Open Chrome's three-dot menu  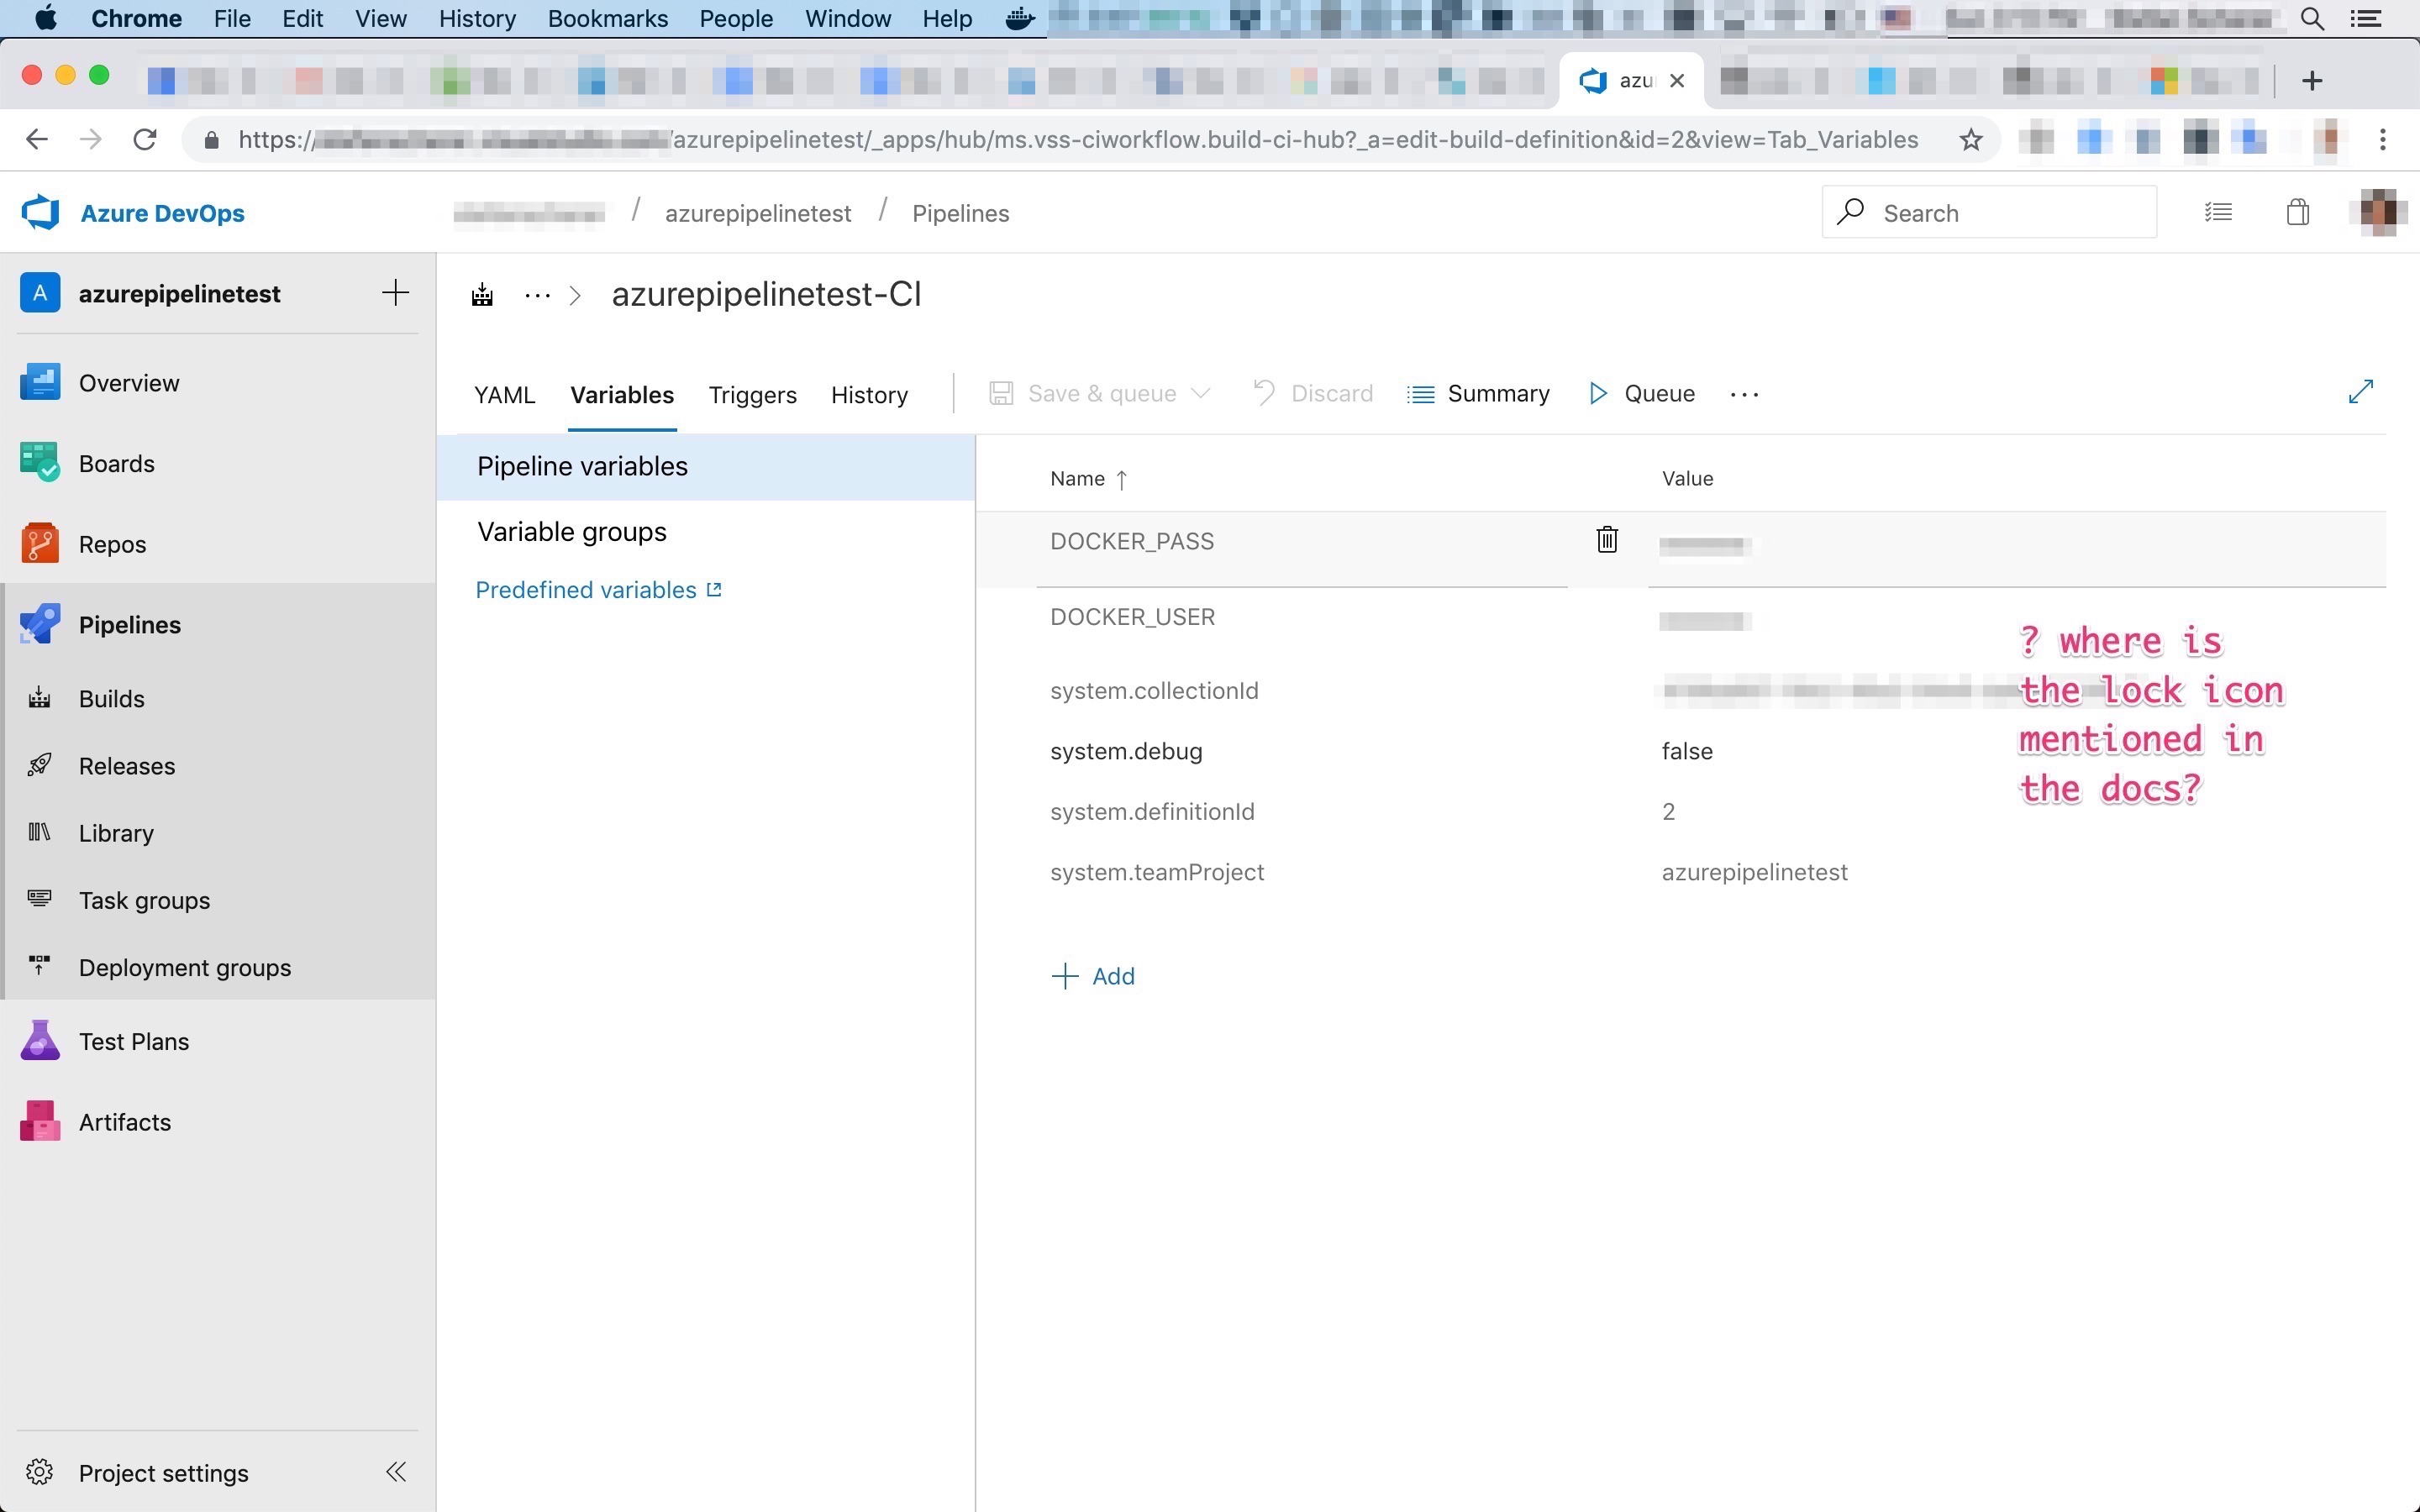tap(2383, 140)
